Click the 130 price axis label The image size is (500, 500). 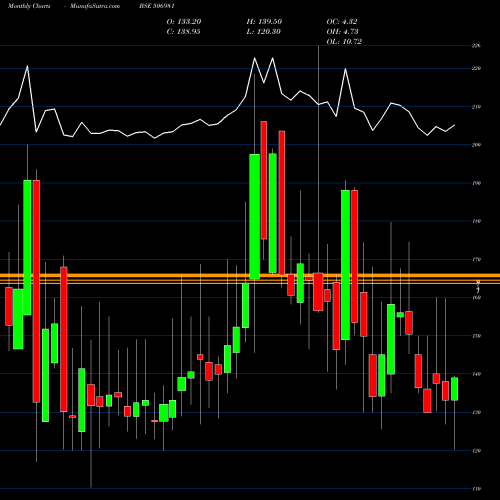(476, 412)
